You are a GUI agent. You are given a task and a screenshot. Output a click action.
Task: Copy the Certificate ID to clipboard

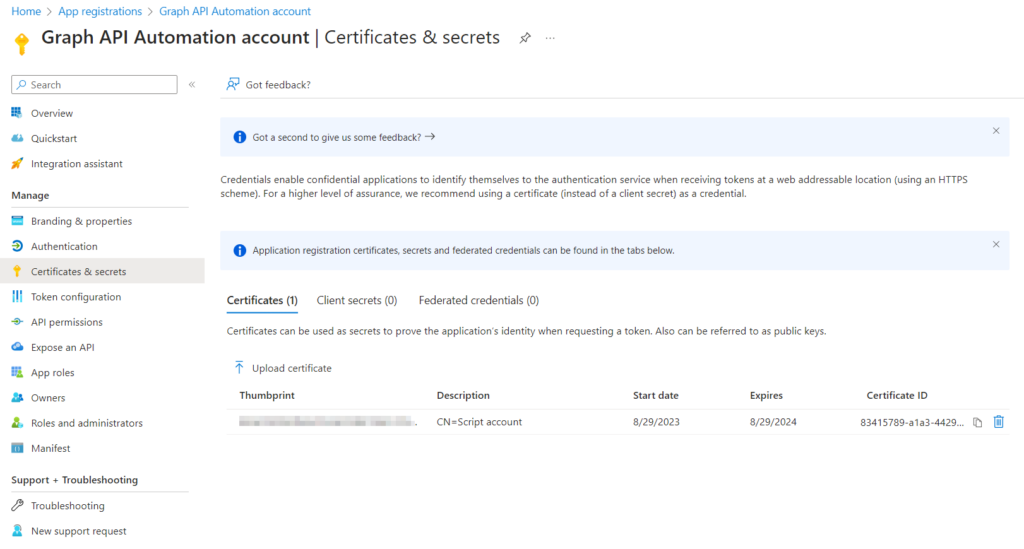pyautogui.click(x=977, y=422)
